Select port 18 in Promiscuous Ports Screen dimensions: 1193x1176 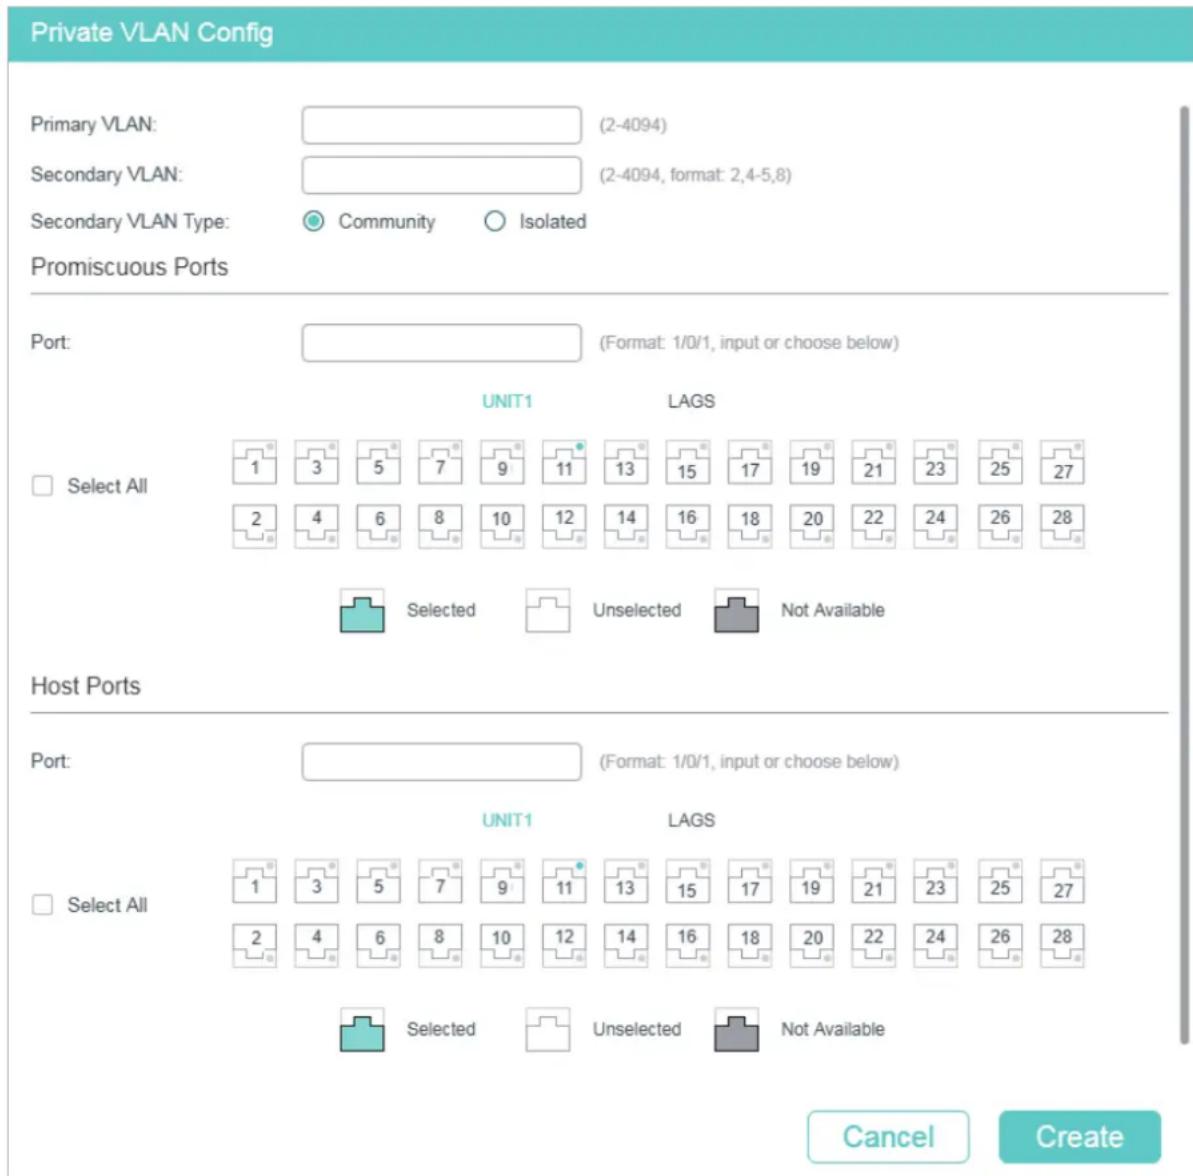click(x=749, y=526)
